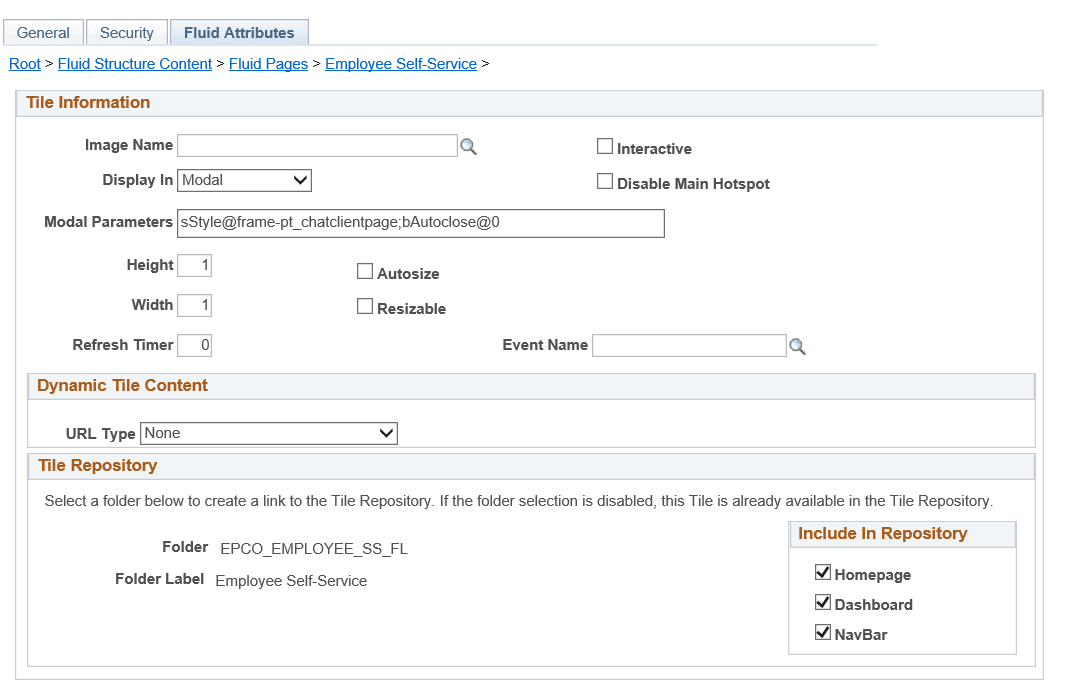Go to Employee Self-Service breadcrumb

pos(401,64)
